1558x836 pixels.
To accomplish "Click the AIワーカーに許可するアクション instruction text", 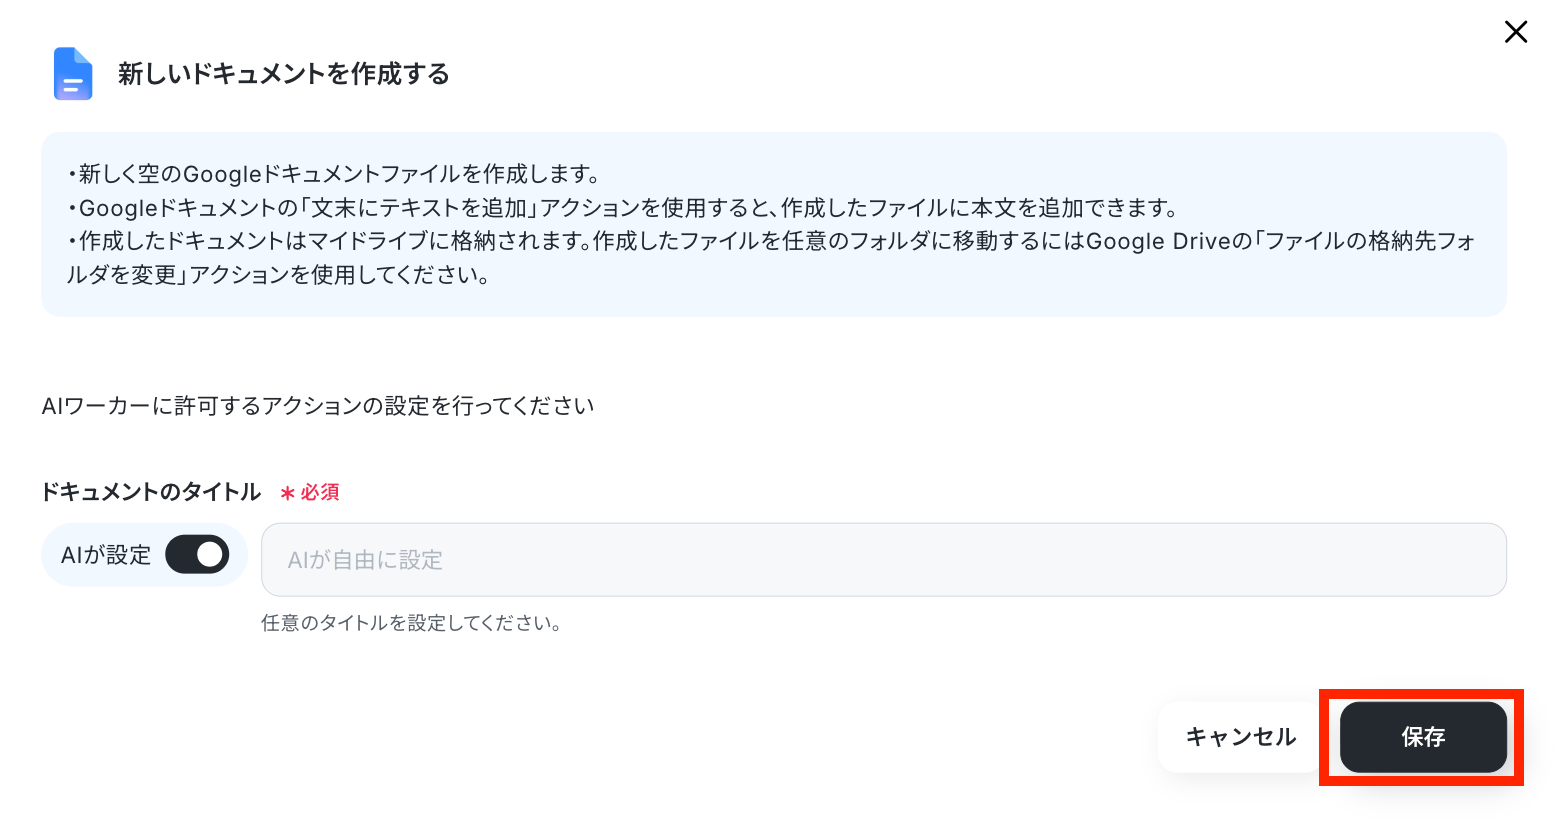I will click(318, 406).
